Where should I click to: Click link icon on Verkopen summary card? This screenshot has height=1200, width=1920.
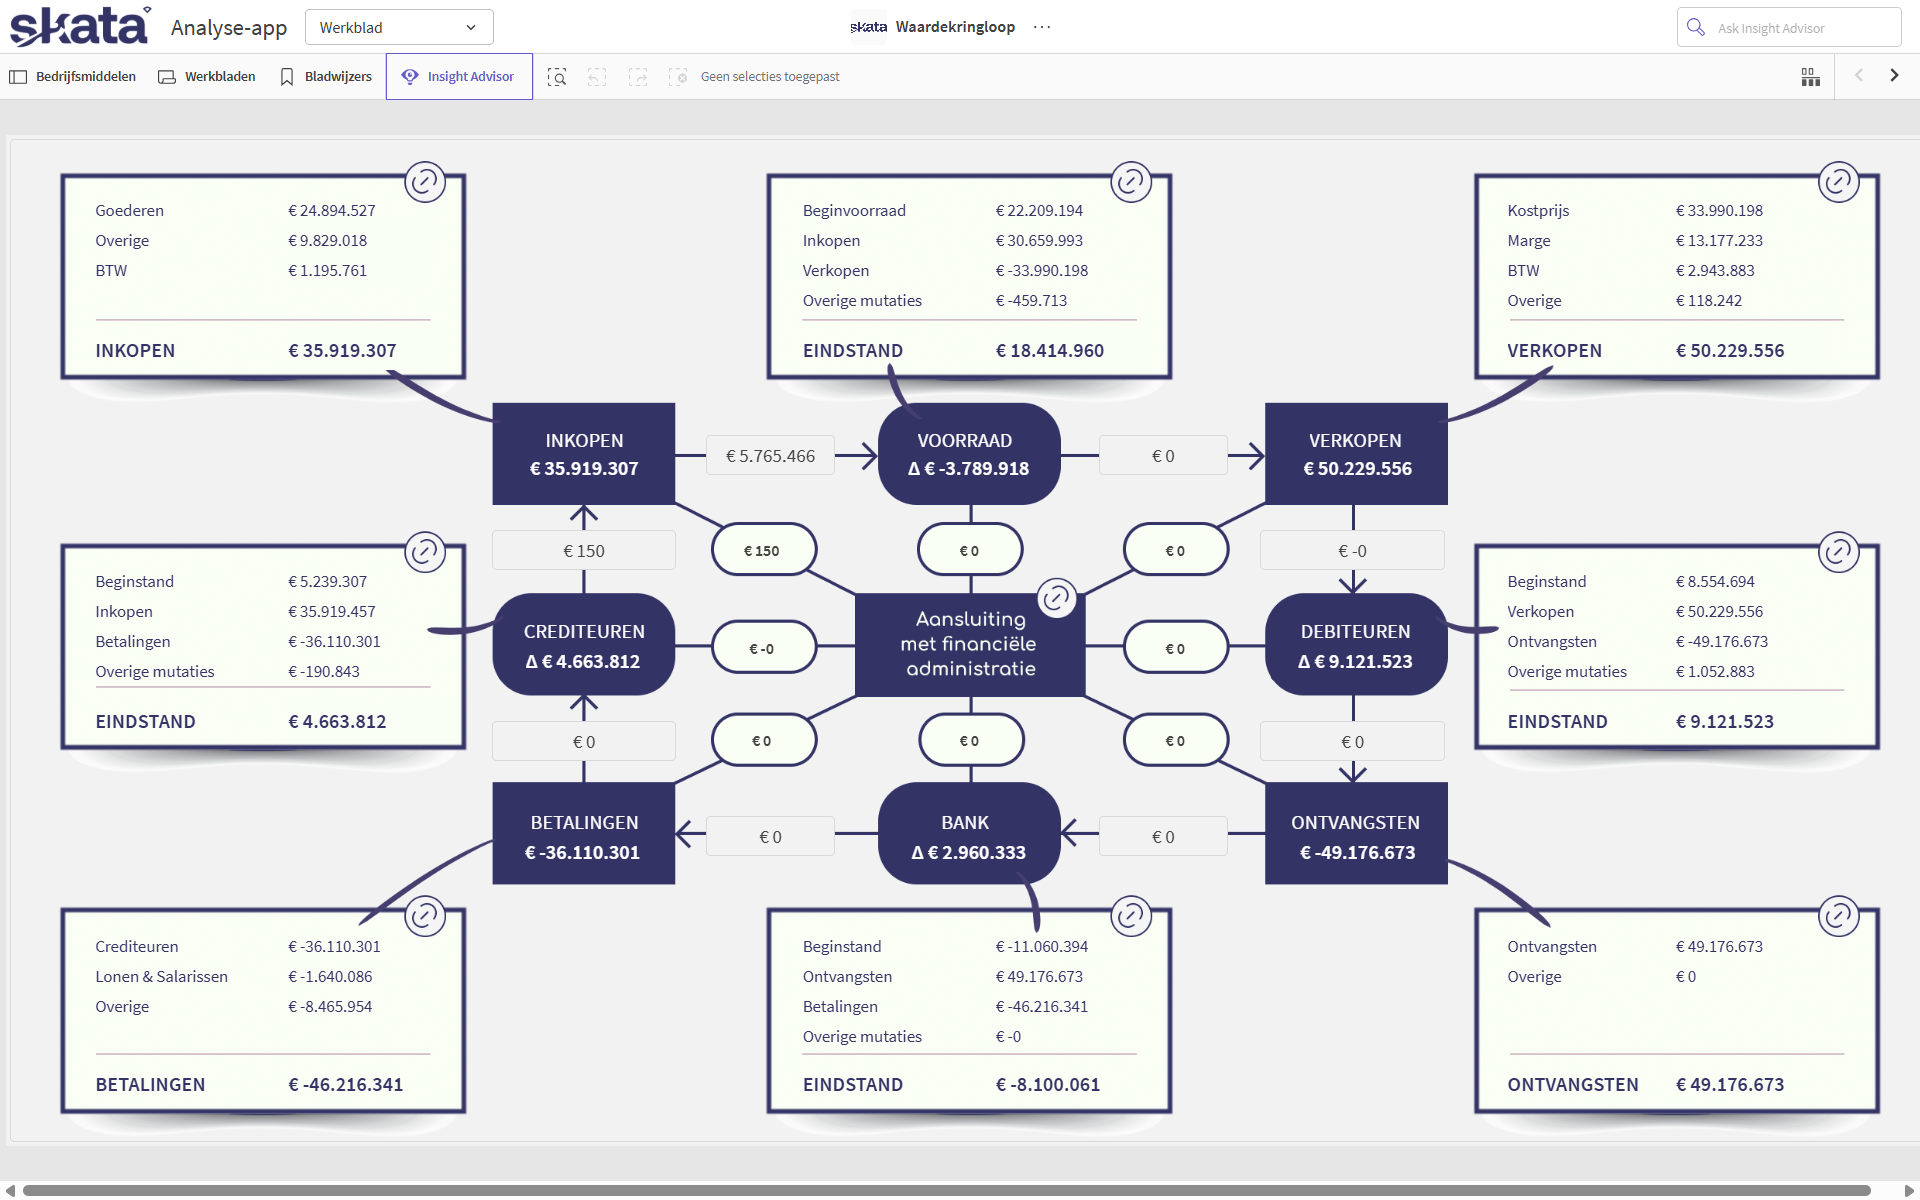pos(1838,182)
